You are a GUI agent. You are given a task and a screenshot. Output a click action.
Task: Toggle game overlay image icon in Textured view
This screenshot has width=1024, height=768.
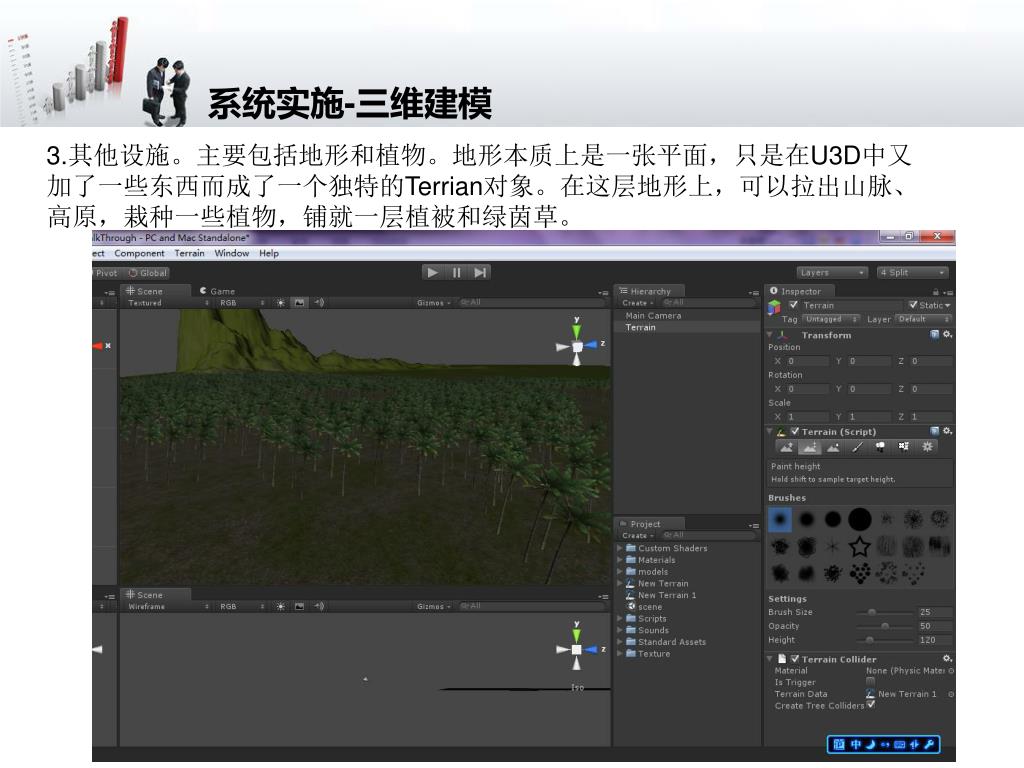(x=299, y=303)
